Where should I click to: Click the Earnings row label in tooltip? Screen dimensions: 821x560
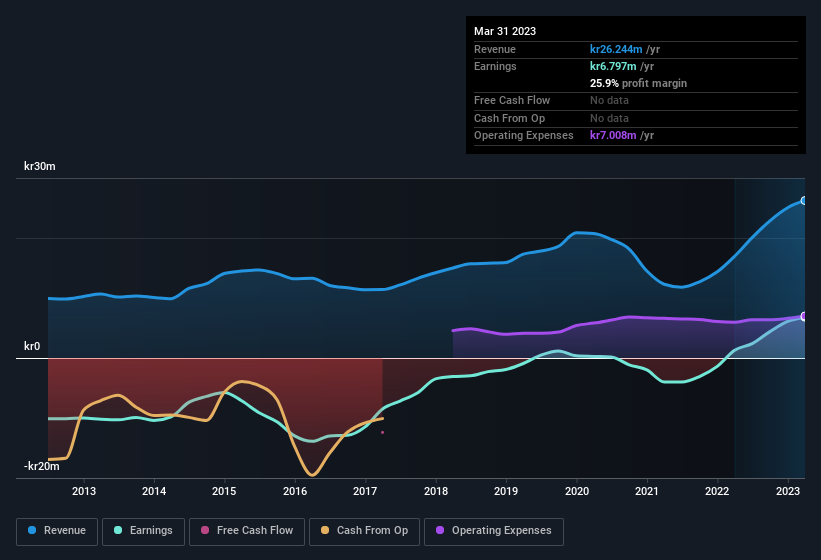coord(495,66)
